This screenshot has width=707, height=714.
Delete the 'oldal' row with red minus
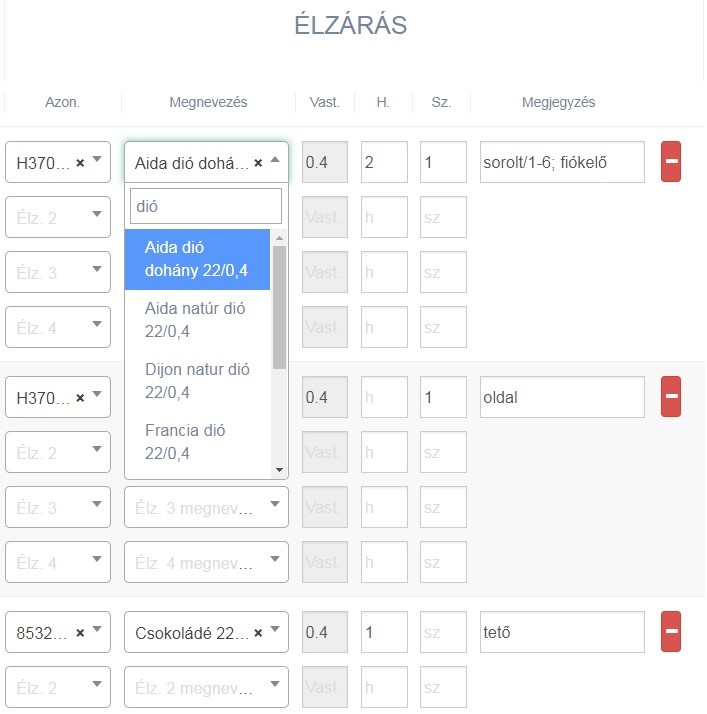[671, 397]
